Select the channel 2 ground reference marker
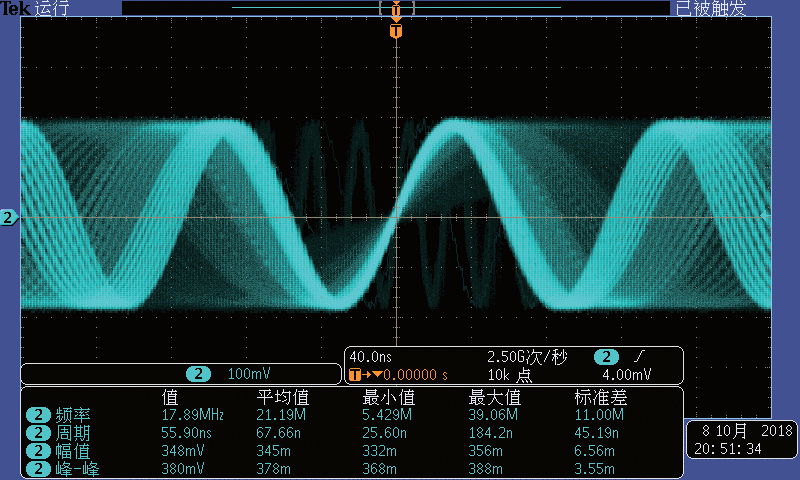Image resolution: width=800 pixels, height=480 pixels. 9,217
